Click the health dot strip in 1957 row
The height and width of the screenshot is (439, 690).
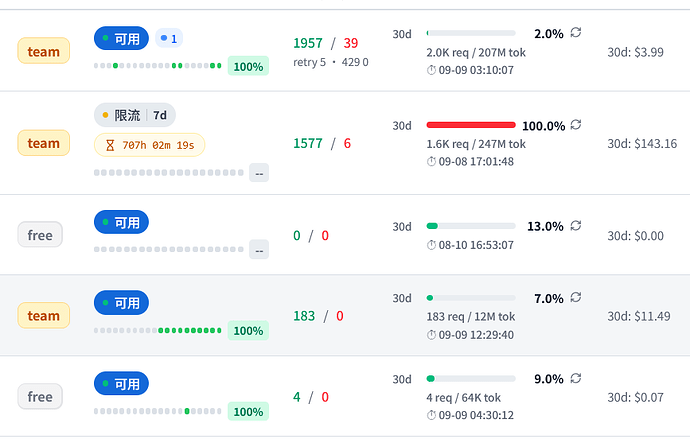[158, 66]
